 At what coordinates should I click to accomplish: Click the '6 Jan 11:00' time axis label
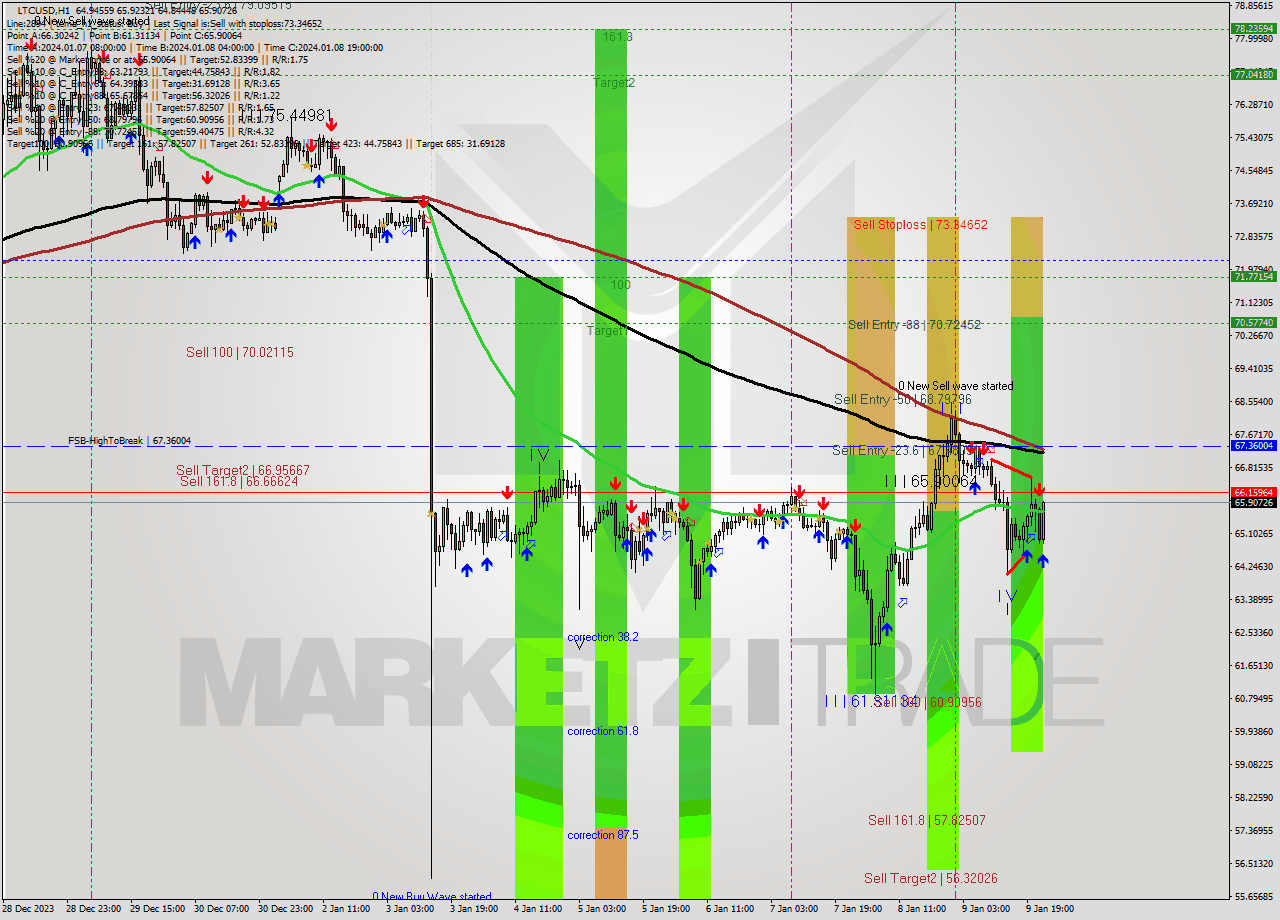point(729,909)
